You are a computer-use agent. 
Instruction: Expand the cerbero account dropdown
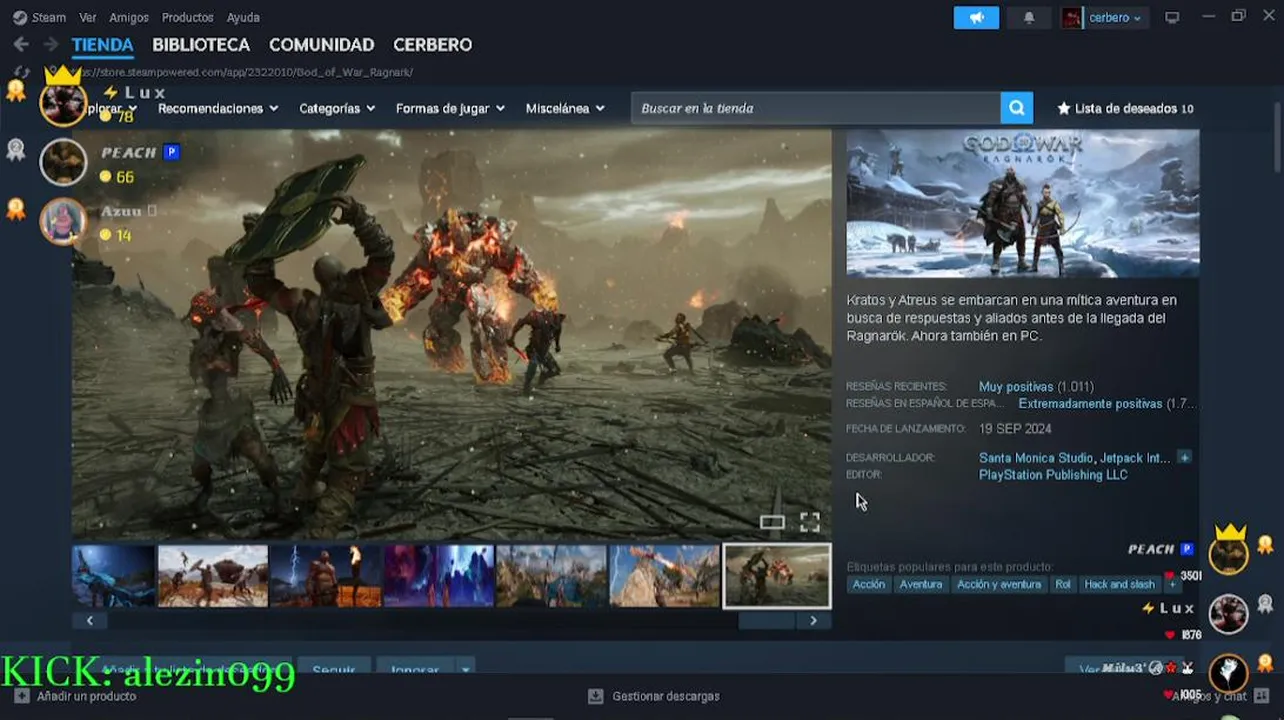(x=1115, y=18)
